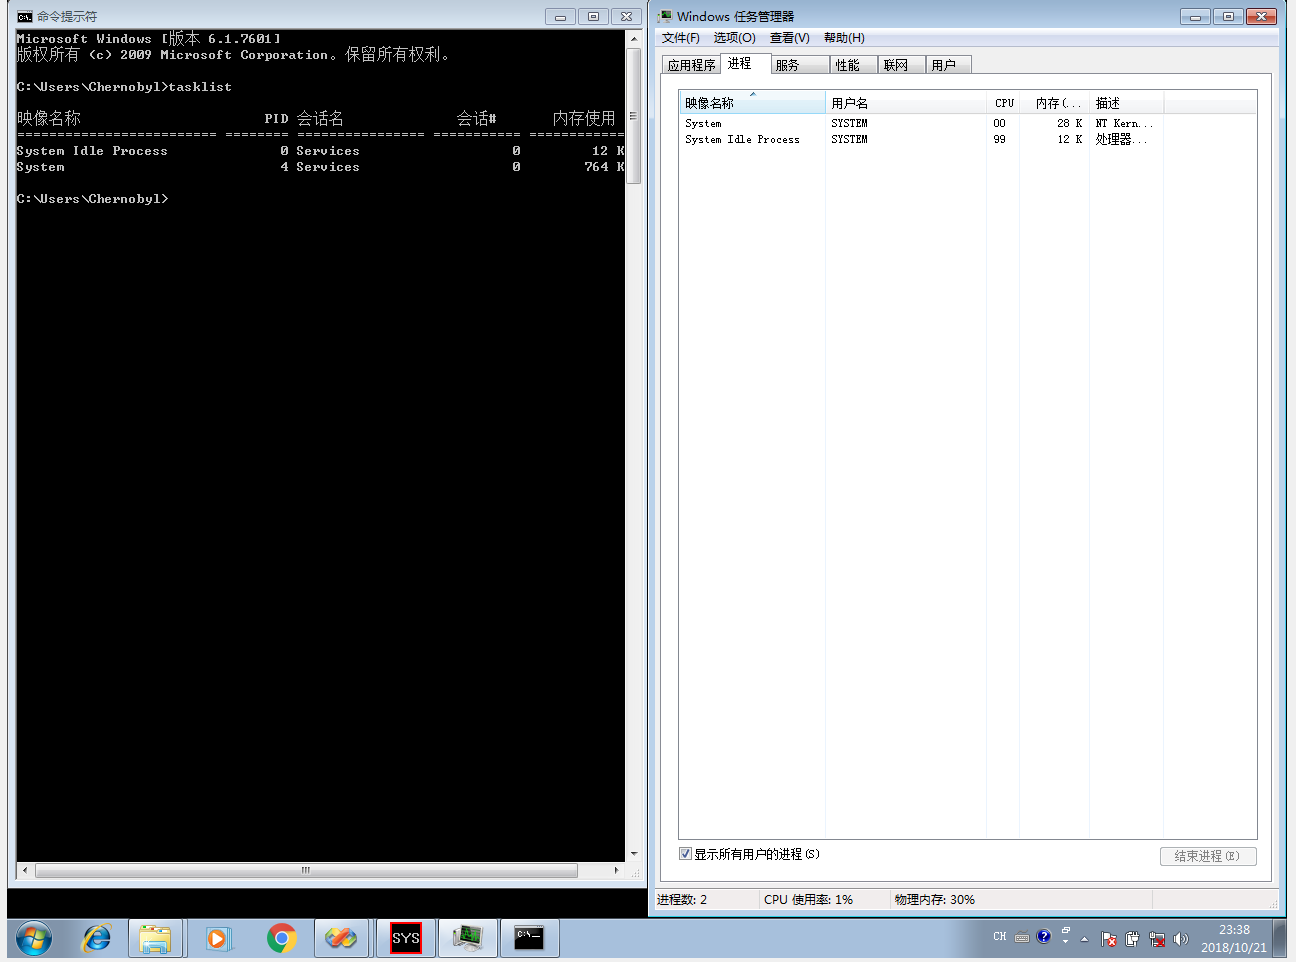Open the colorful ribbon-logo app in the taskbar

(341, 938)
